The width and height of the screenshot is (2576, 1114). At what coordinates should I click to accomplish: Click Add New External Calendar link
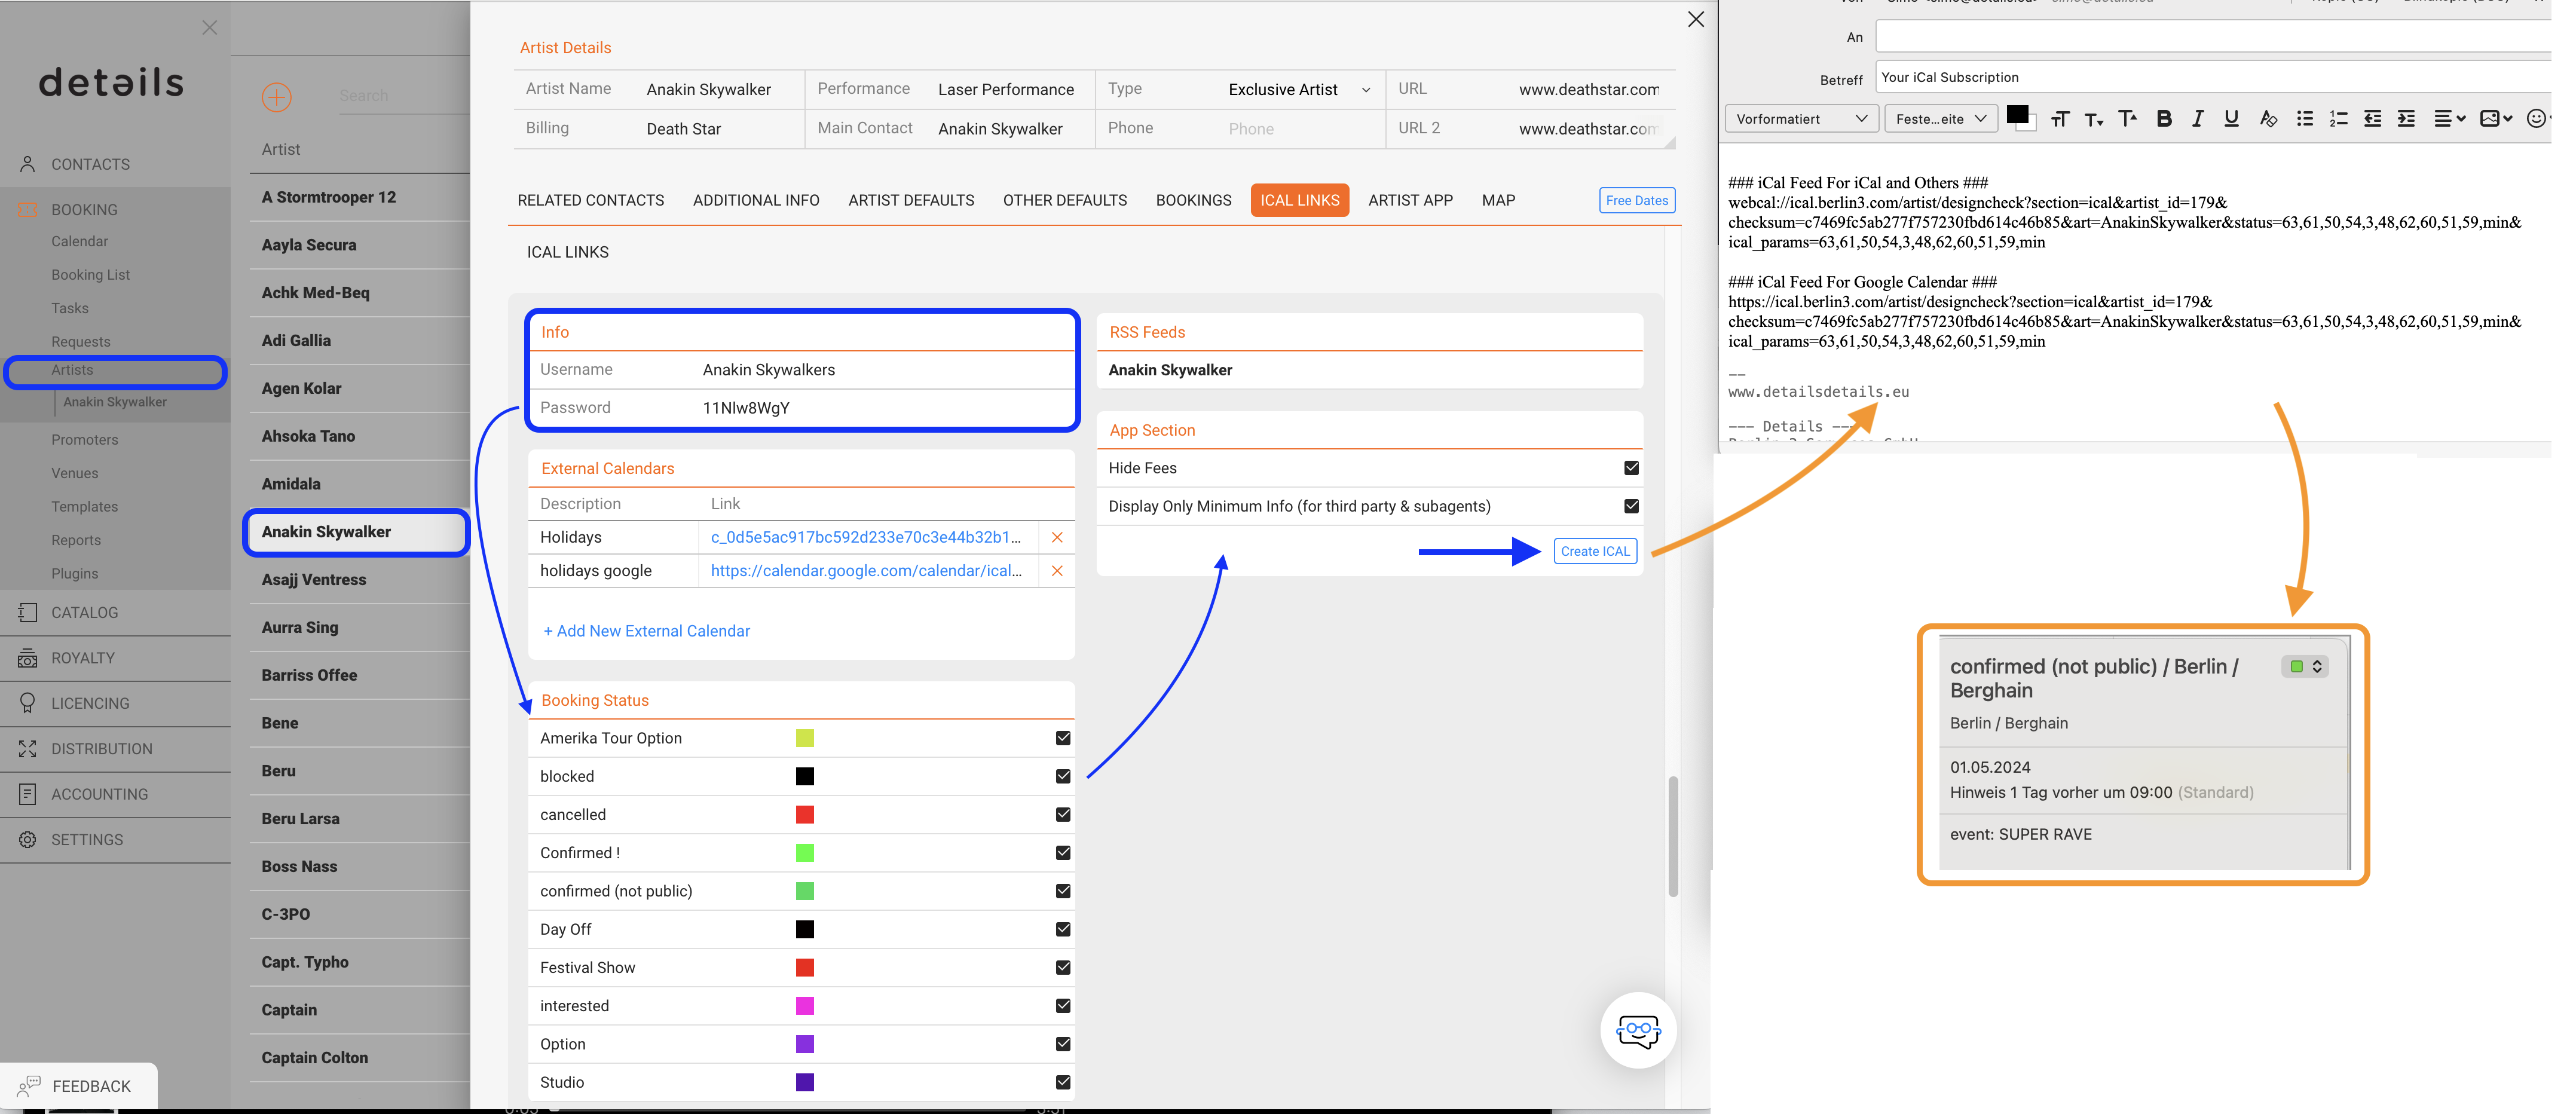646,631
